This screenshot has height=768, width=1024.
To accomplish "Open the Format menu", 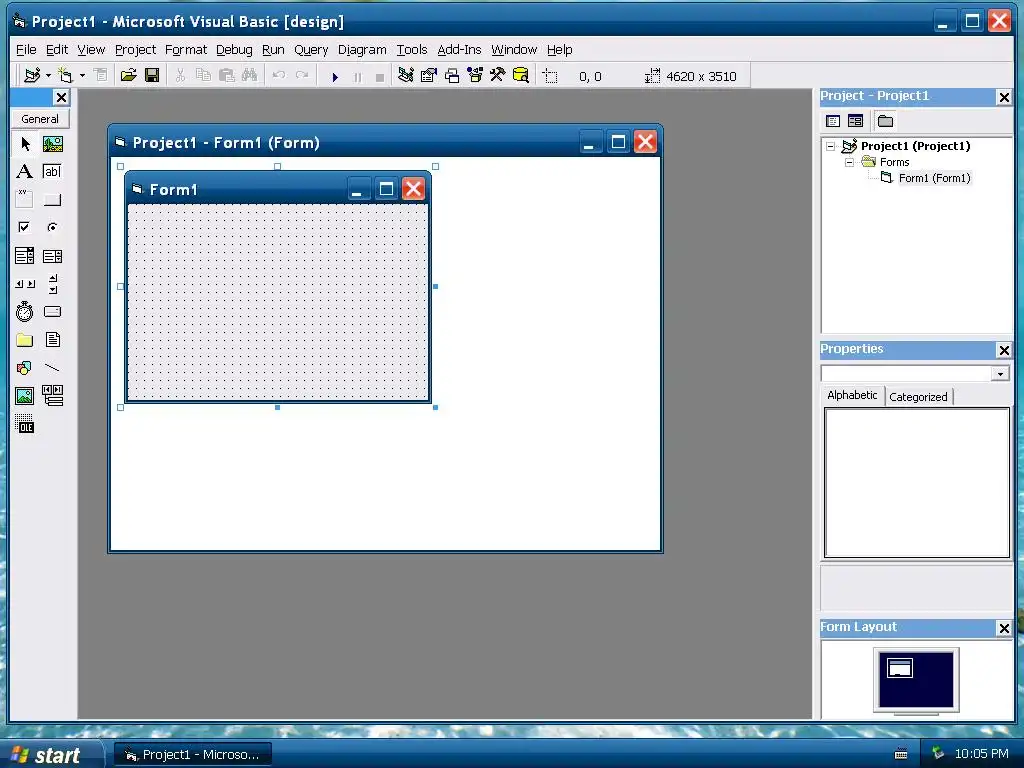I will point(185,50).
